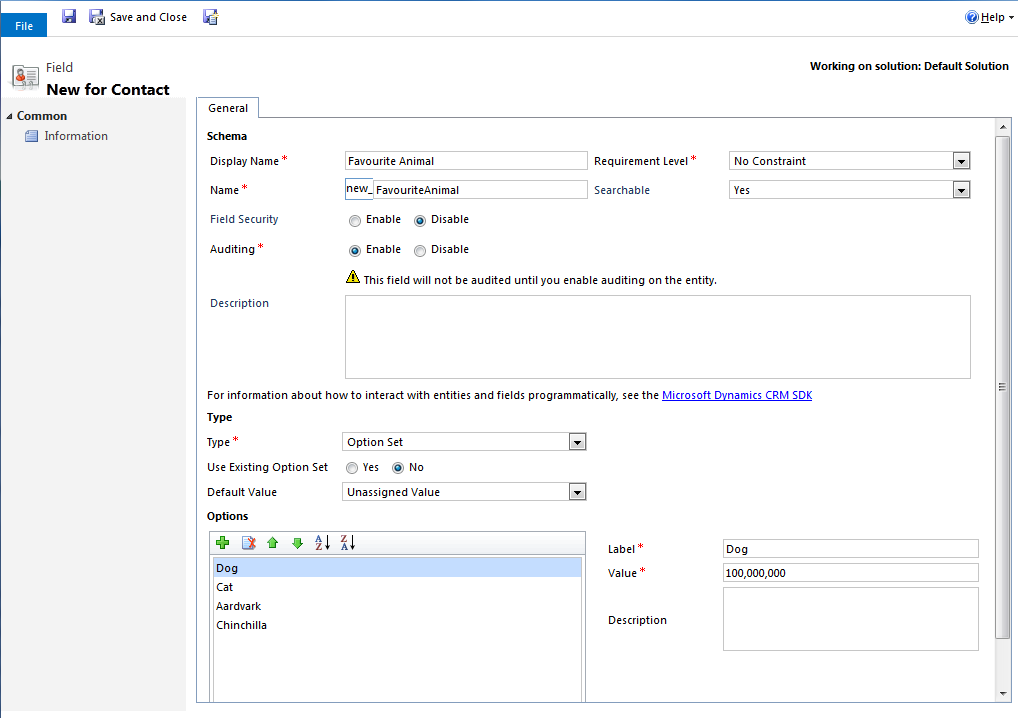The width and height of the screenshot is (1018, 718).
Task: Move option down with green arrow
Action: (x=297, y=543)
